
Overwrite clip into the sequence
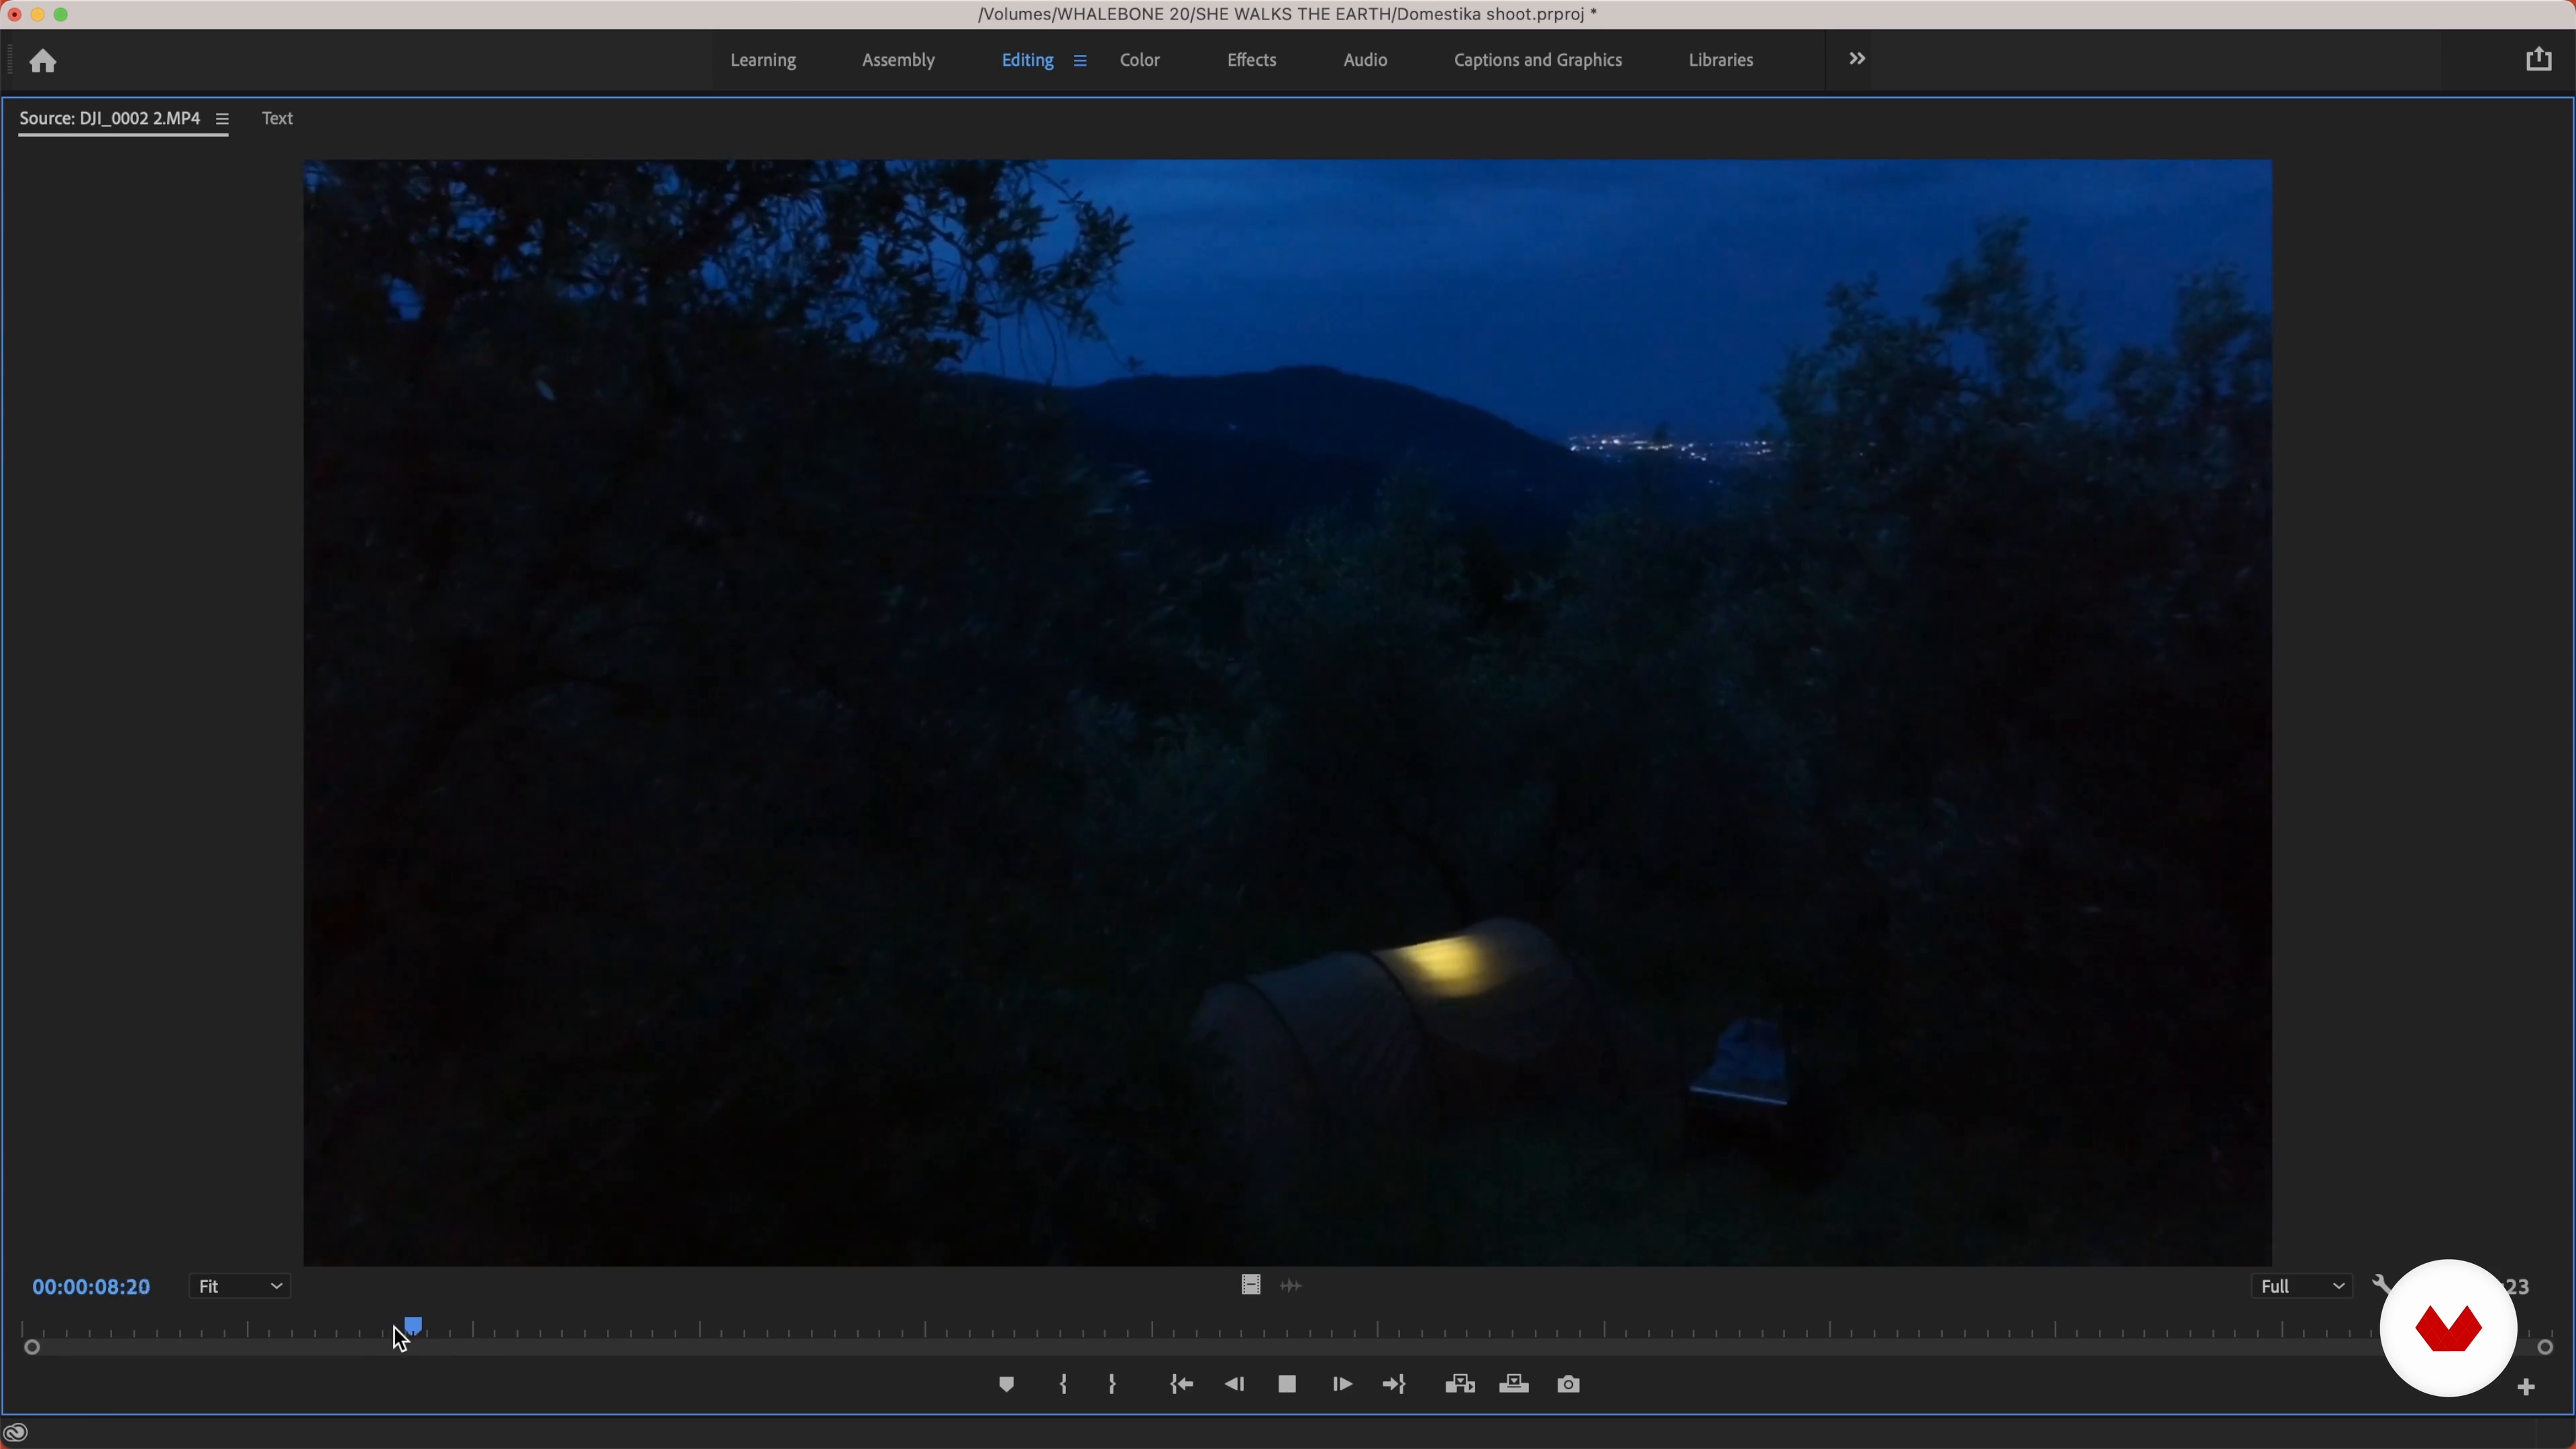[1514, 1385]
